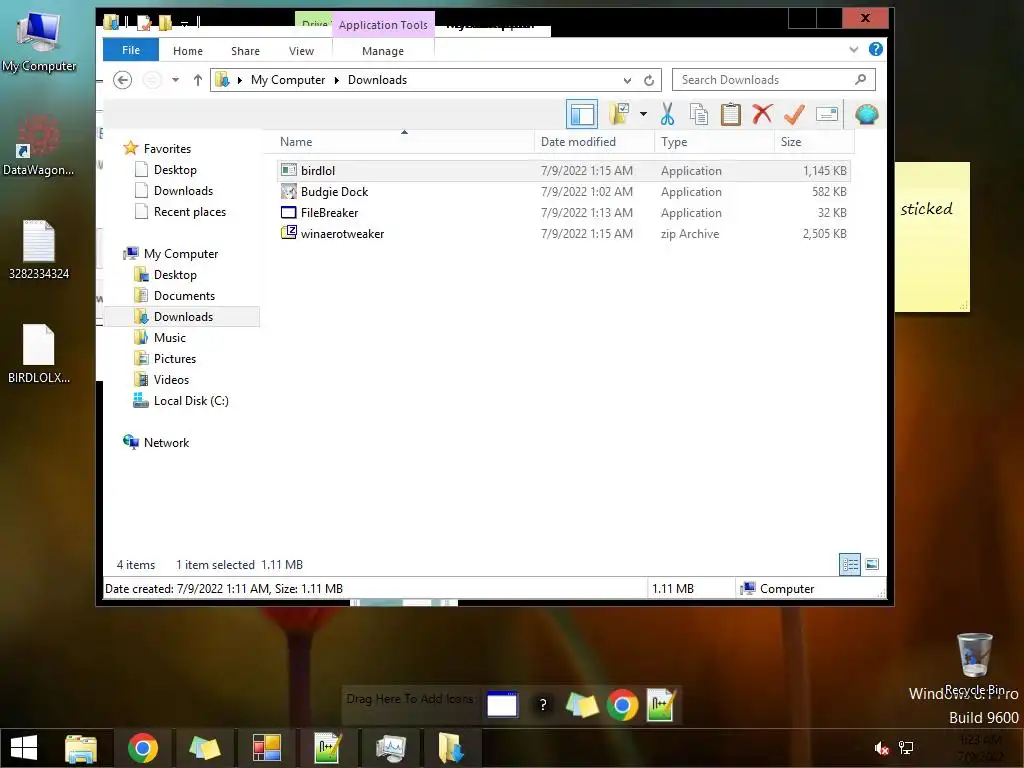Screen dimensions: 1024x768
Task: Open recent locations dropdown arrow
Action: point(175,80)
